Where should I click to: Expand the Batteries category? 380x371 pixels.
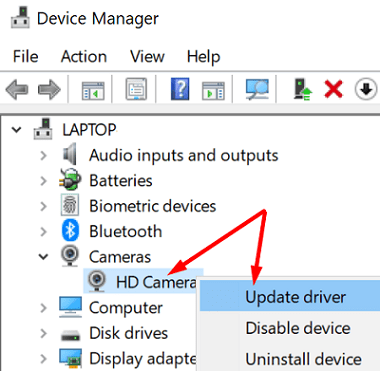(43, 181)
